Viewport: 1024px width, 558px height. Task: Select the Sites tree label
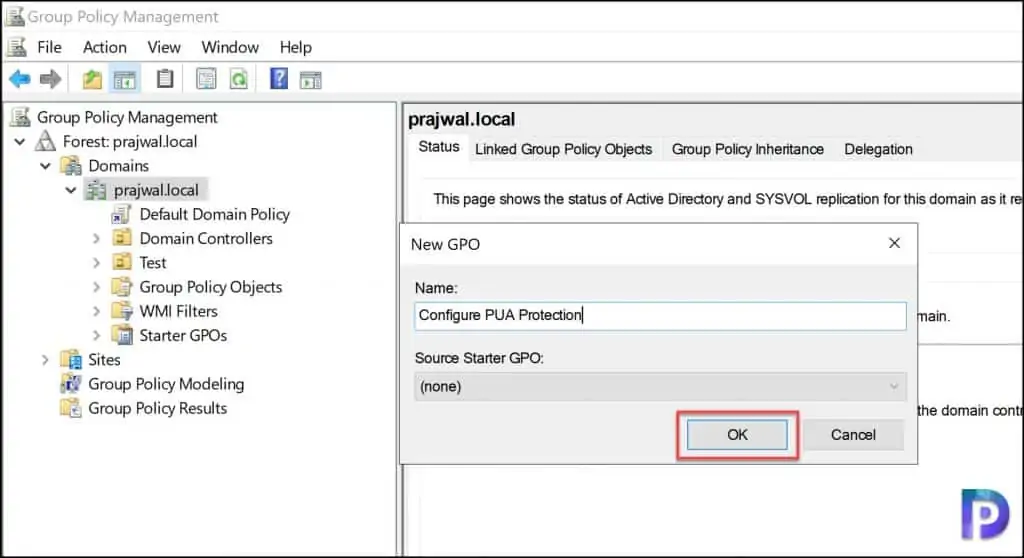pyautogui.click(x=104, y=359)
